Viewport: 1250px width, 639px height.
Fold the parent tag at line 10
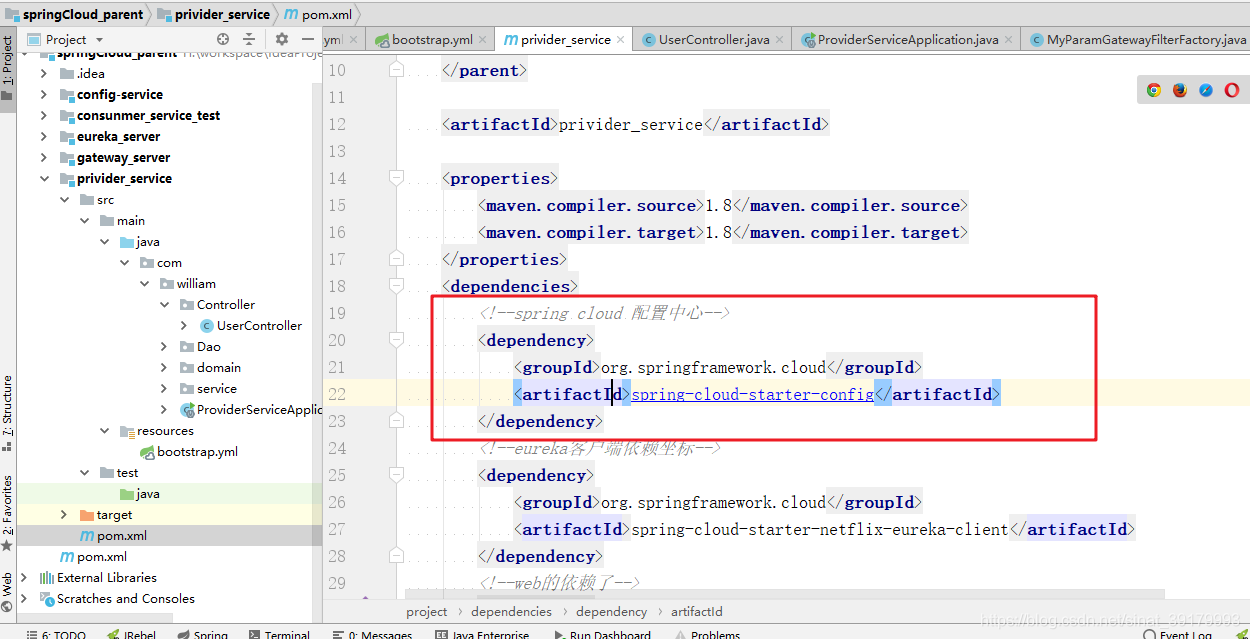click(x=397, y=70)
